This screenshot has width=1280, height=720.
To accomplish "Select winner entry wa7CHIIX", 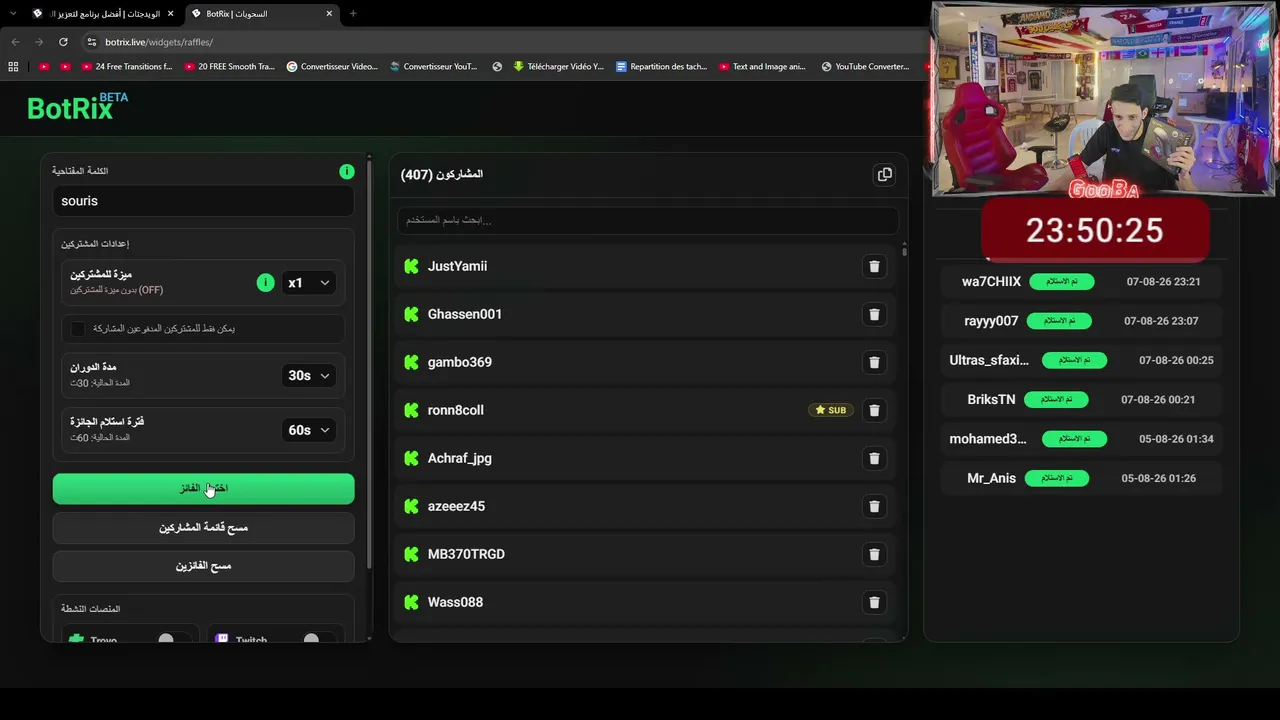I will (x=1081, y=282).
